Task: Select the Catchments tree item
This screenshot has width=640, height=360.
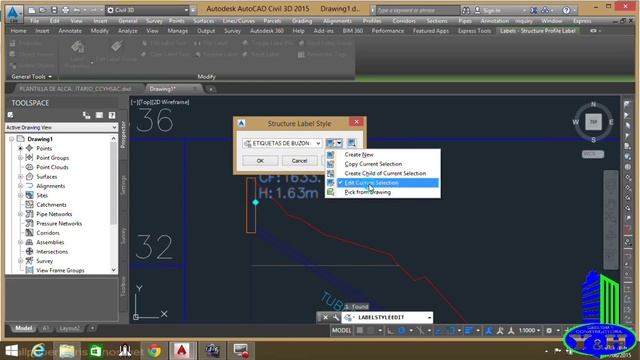Action: click(x=51, y=205)
